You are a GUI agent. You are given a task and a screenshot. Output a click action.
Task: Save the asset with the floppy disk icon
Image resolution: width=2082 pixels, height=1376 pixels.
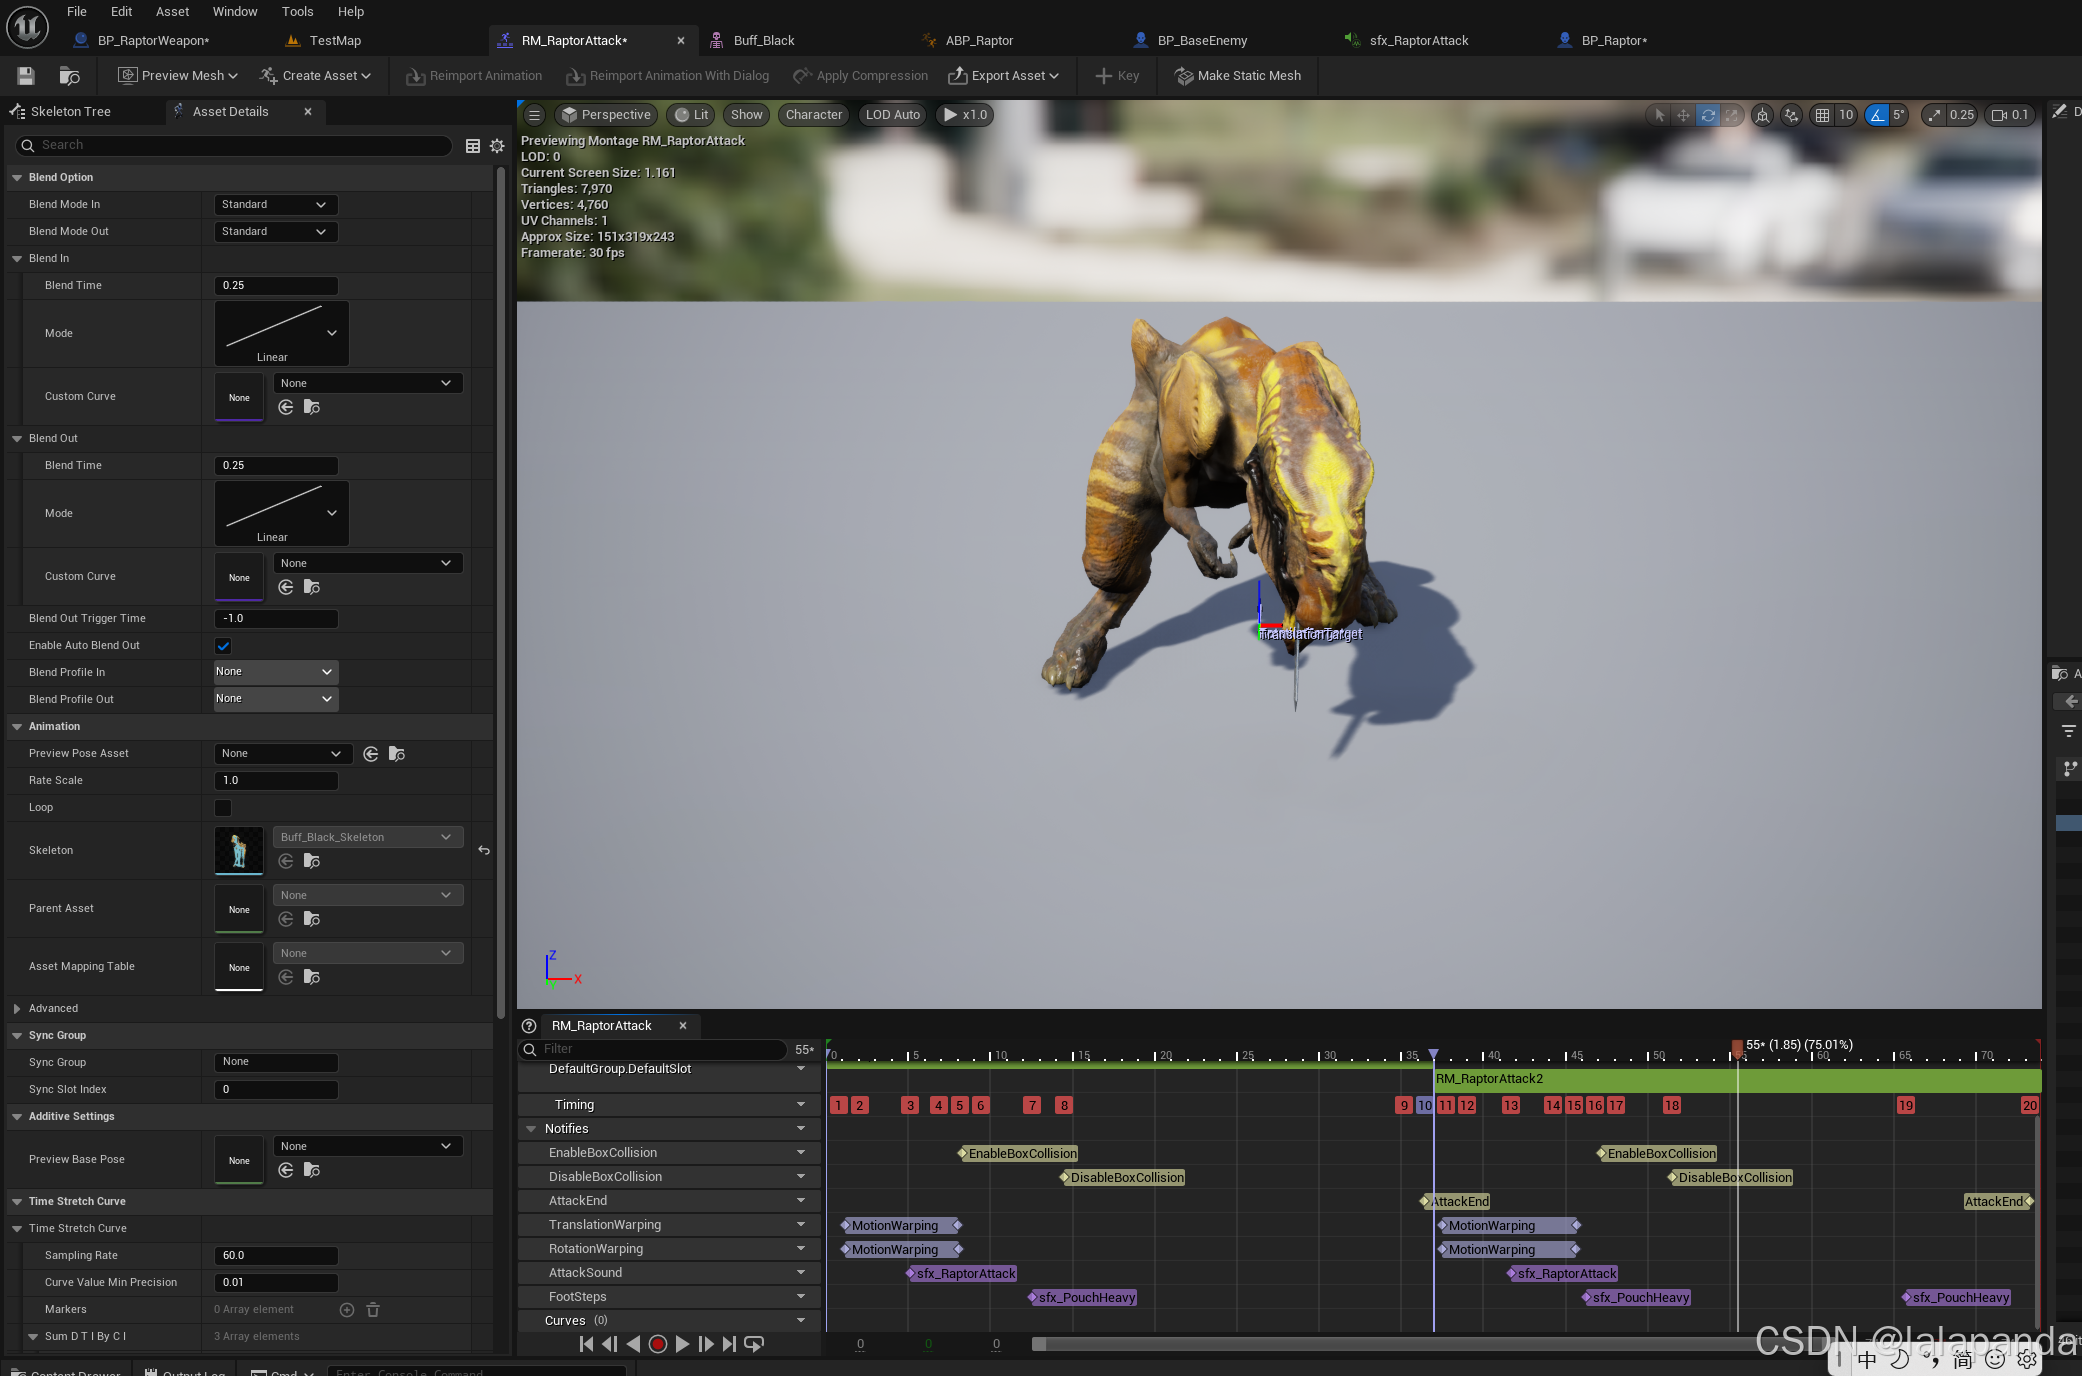pyautogui.click(x=26, y=76)
